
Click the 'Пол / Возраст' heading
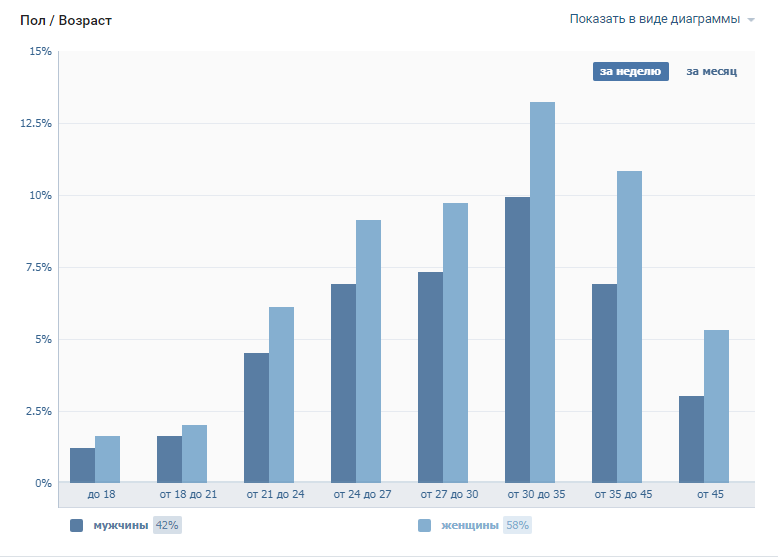pos(66,20)
